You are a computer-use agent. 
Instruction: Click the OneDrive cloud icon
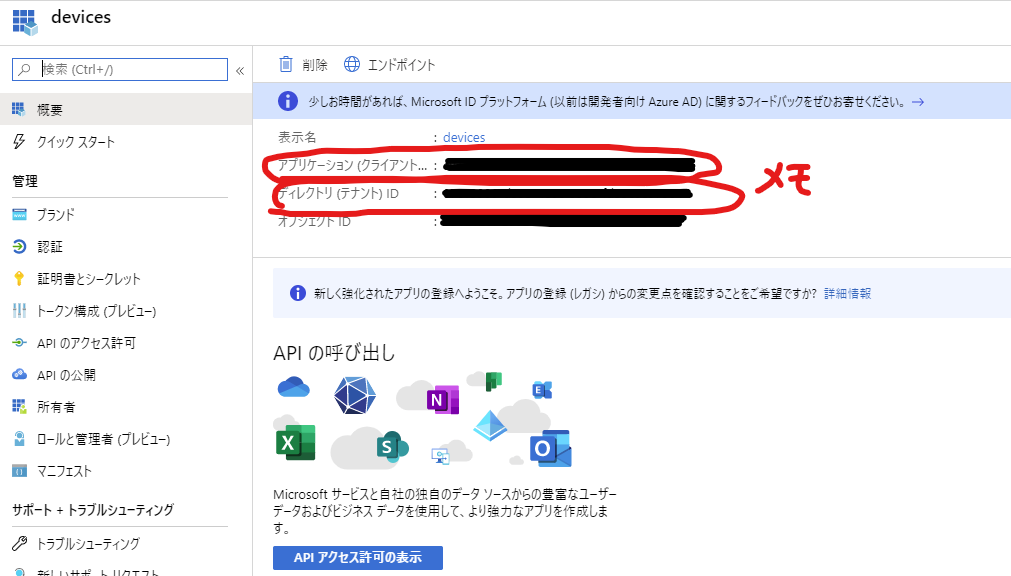point(293,388)
